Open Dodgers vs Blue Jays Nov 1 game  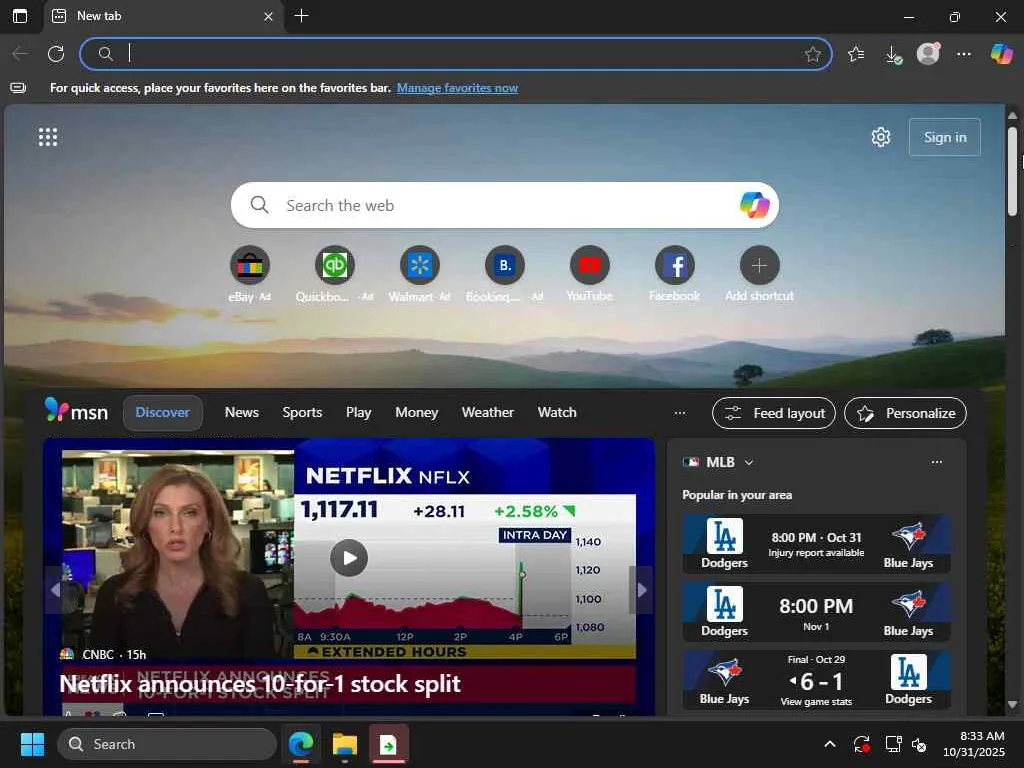[816, 612]
